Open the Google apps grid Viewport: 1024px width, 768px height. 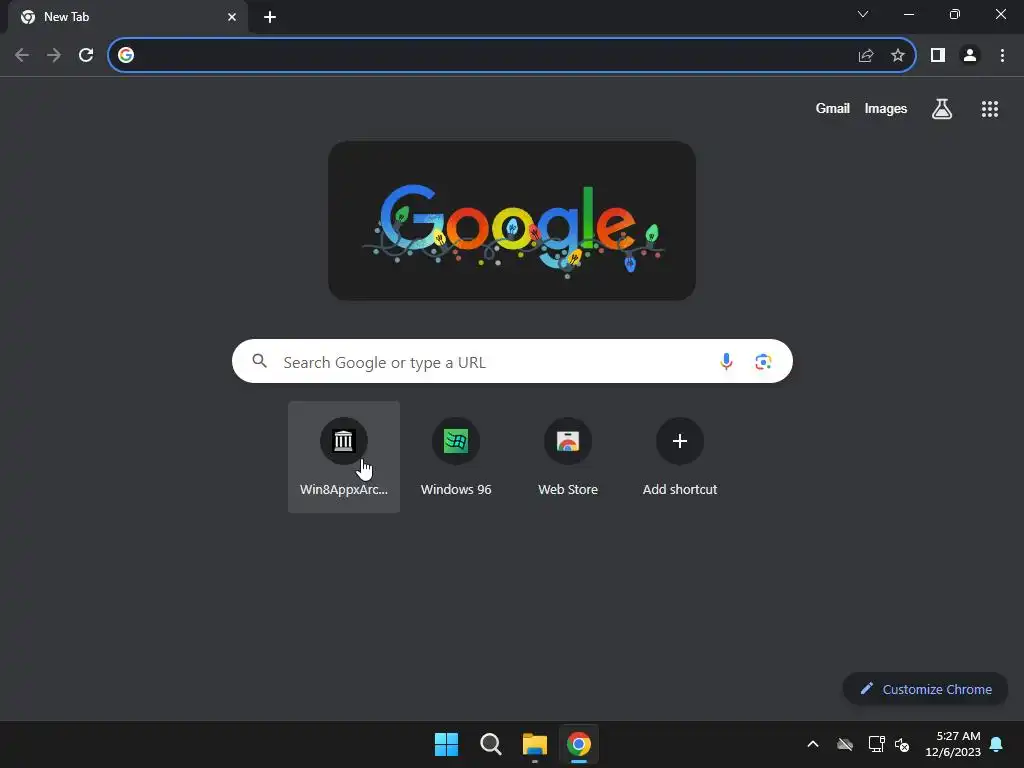tap(990, 109)
